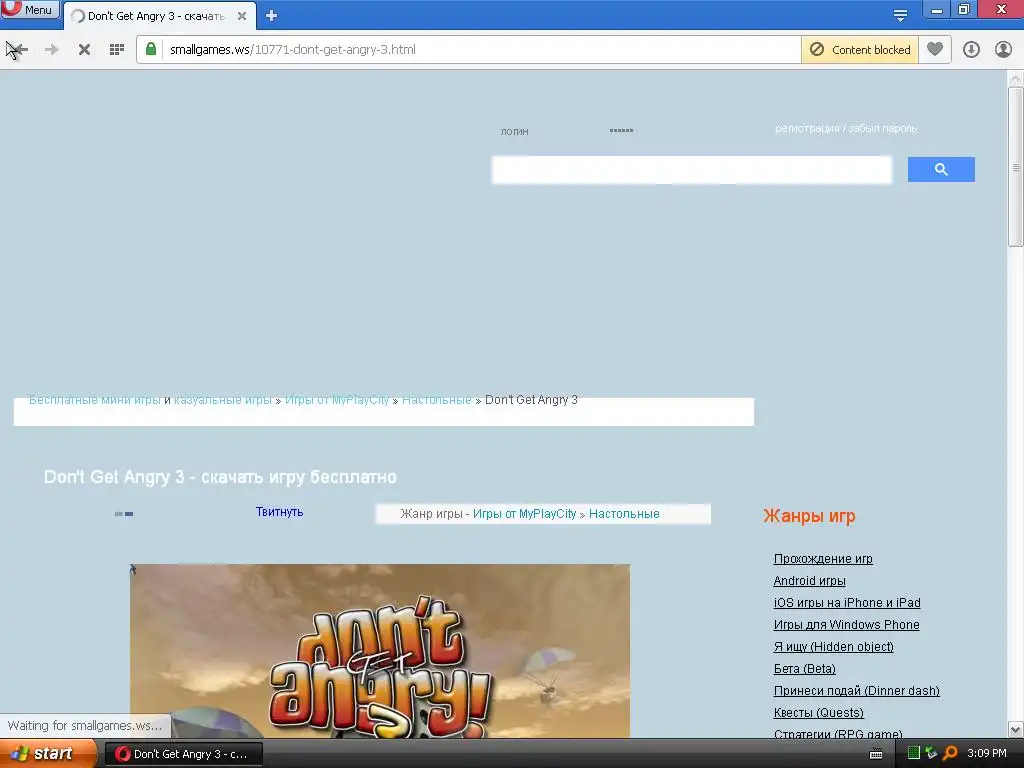The image size is (1024, 768).
Task: Click the scrollbar up arrow
Action: [1016, 78]
